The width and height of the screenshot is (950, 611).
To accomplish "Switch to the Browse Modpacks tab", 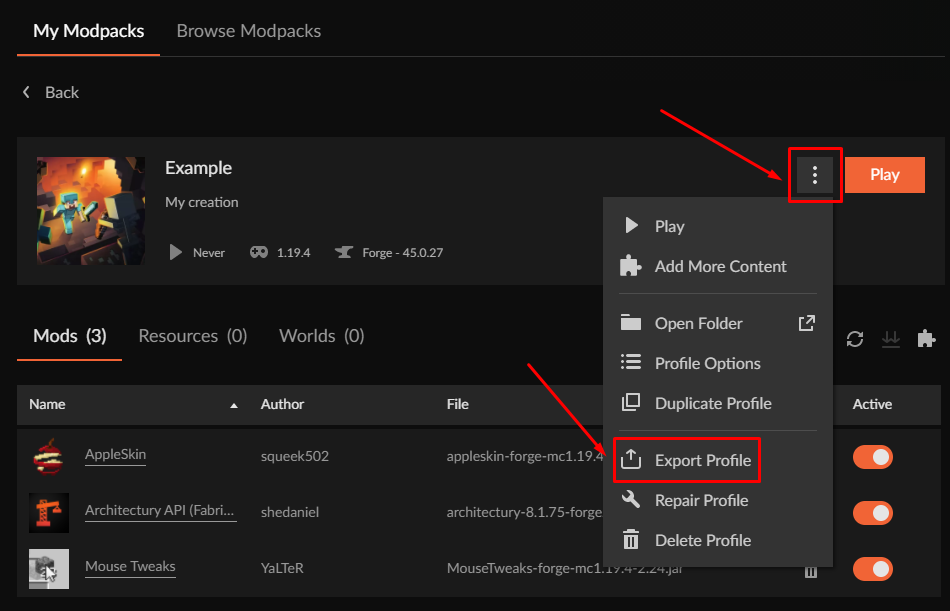I will (248, 31).
